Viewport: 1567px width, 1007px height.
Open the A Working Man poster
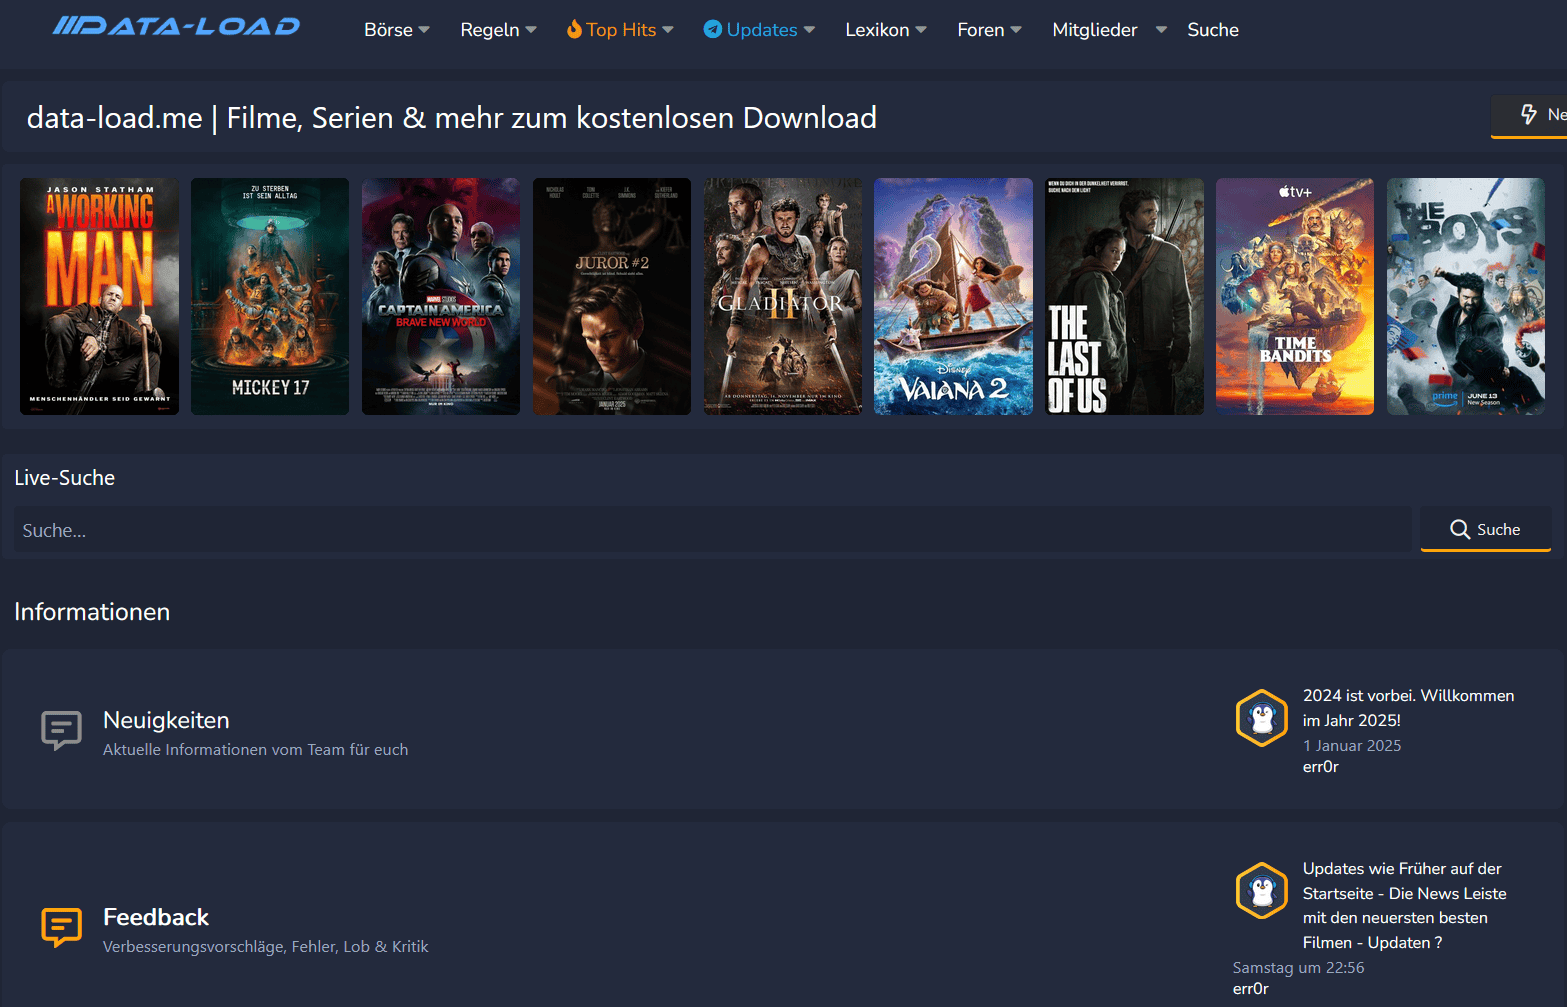99,296
